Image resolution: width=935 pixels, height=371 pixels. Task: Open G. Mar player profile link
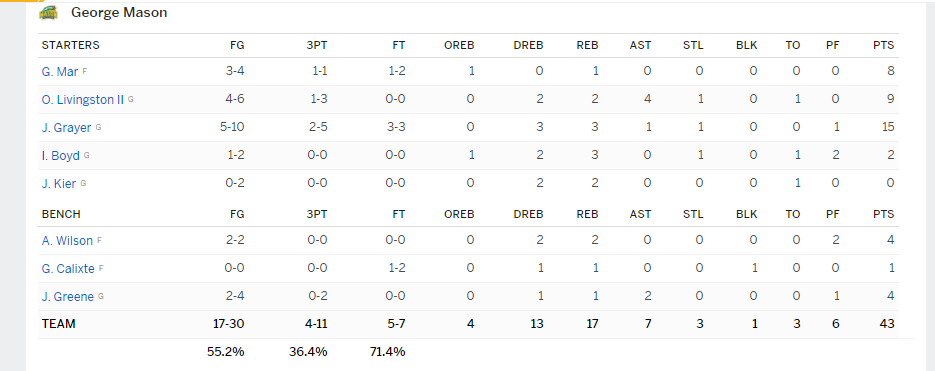tap(60, 72)
